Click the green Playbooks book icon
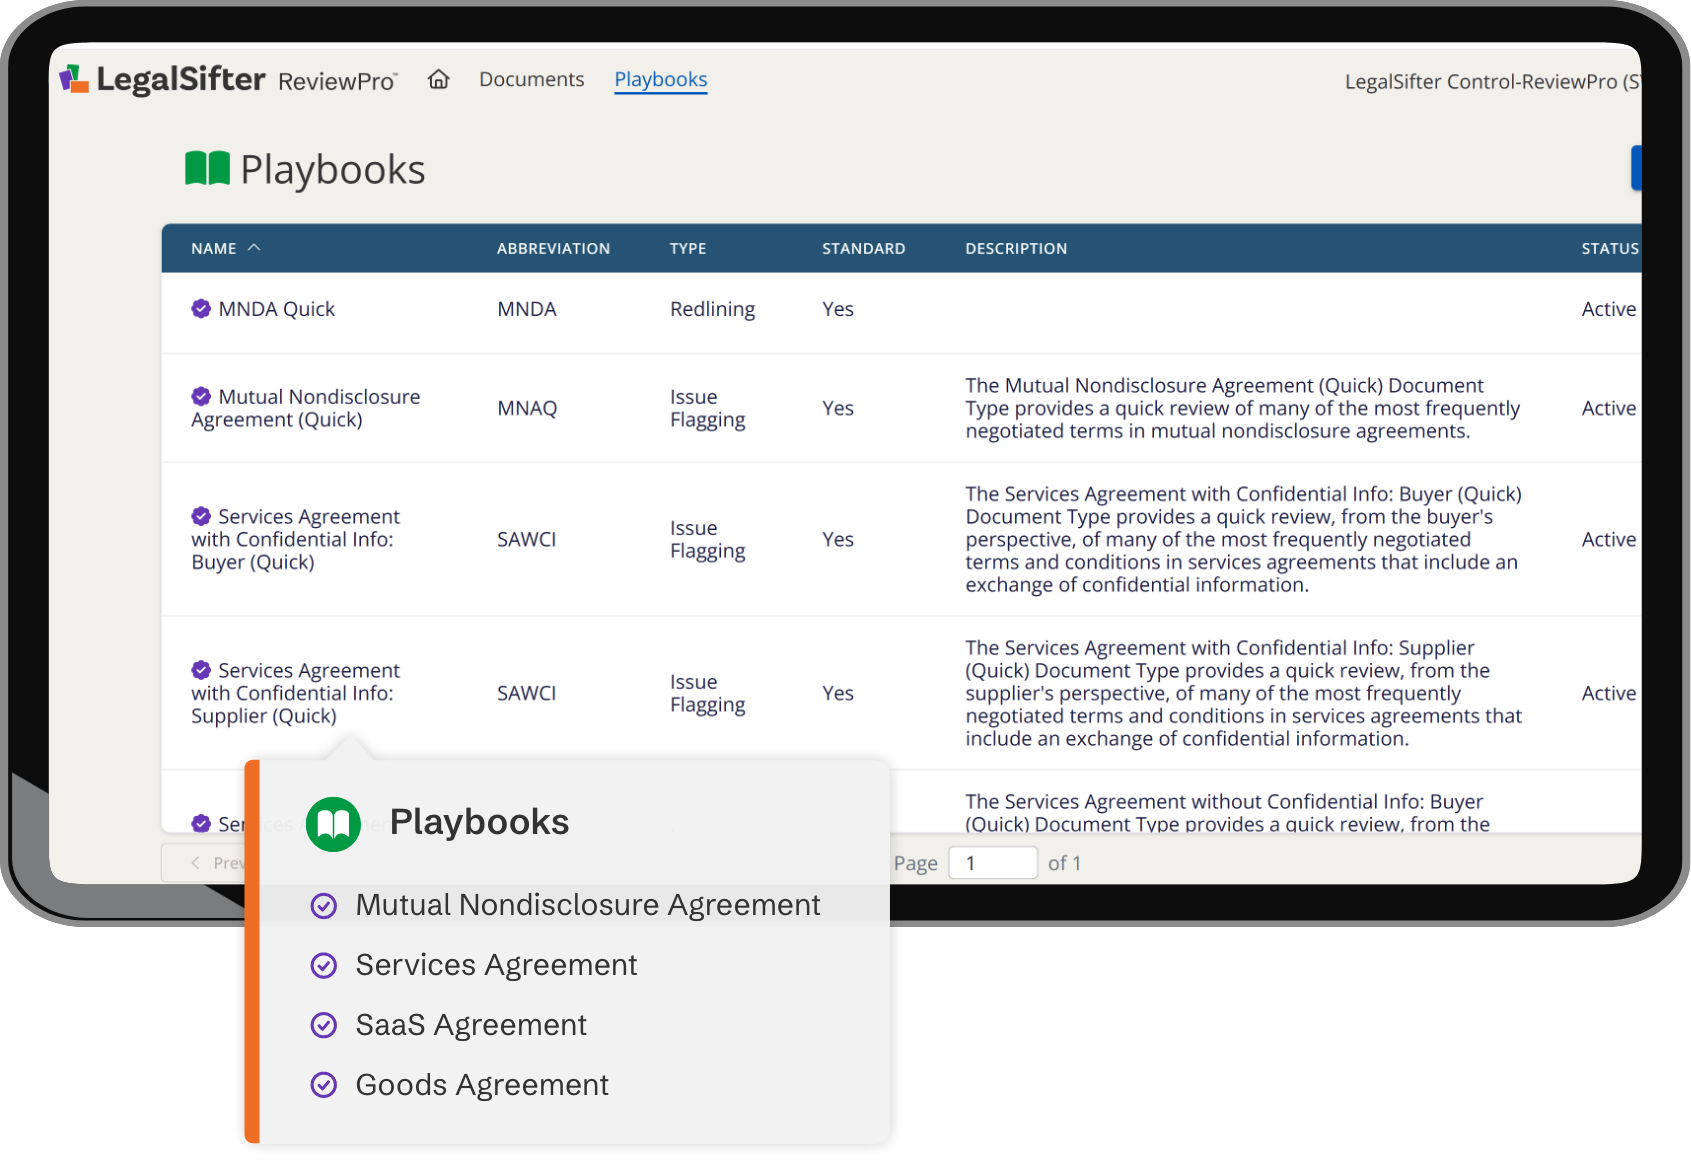This screenshot has height=1167, width=1691. [207, 168]
